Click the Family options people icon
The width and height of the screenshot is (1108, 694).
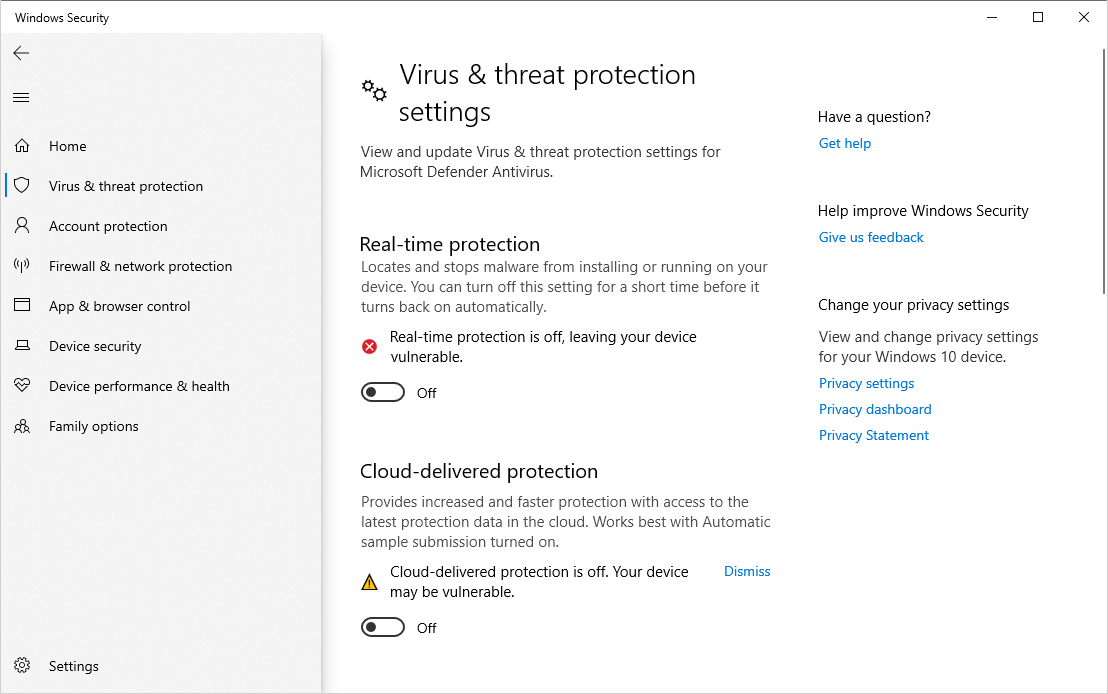22,426
